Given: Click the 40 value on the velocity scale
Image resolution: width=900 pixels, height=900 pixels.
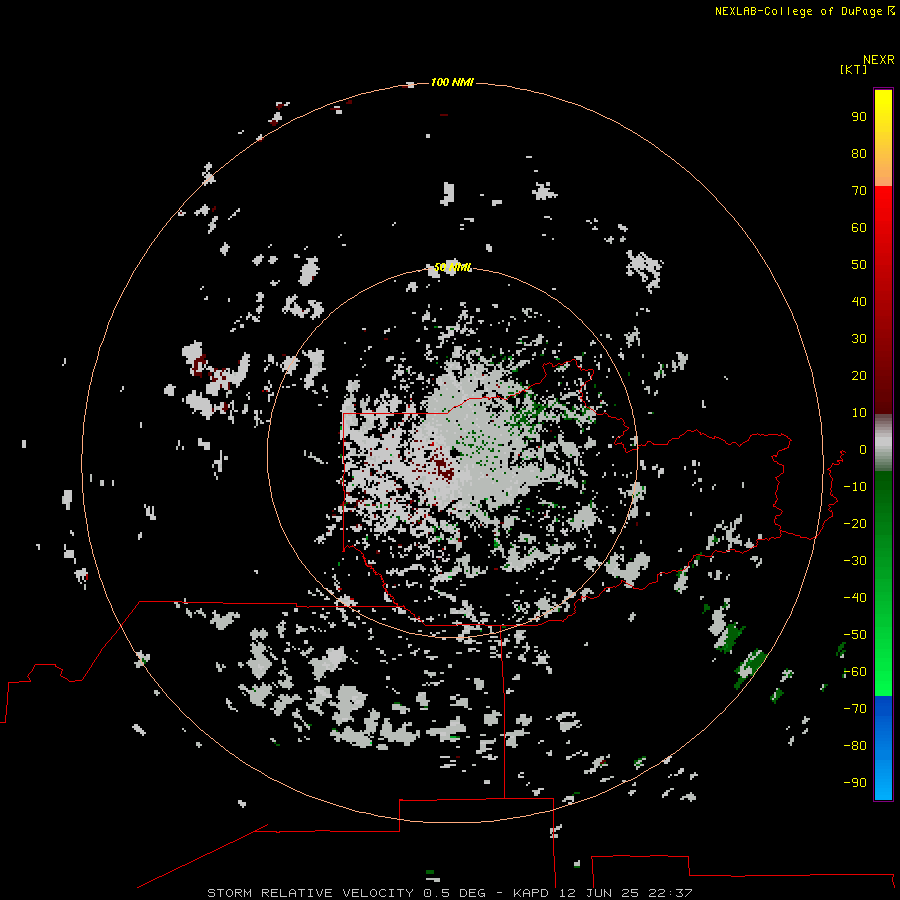Looking at the screenshot, I should [859, 302].
